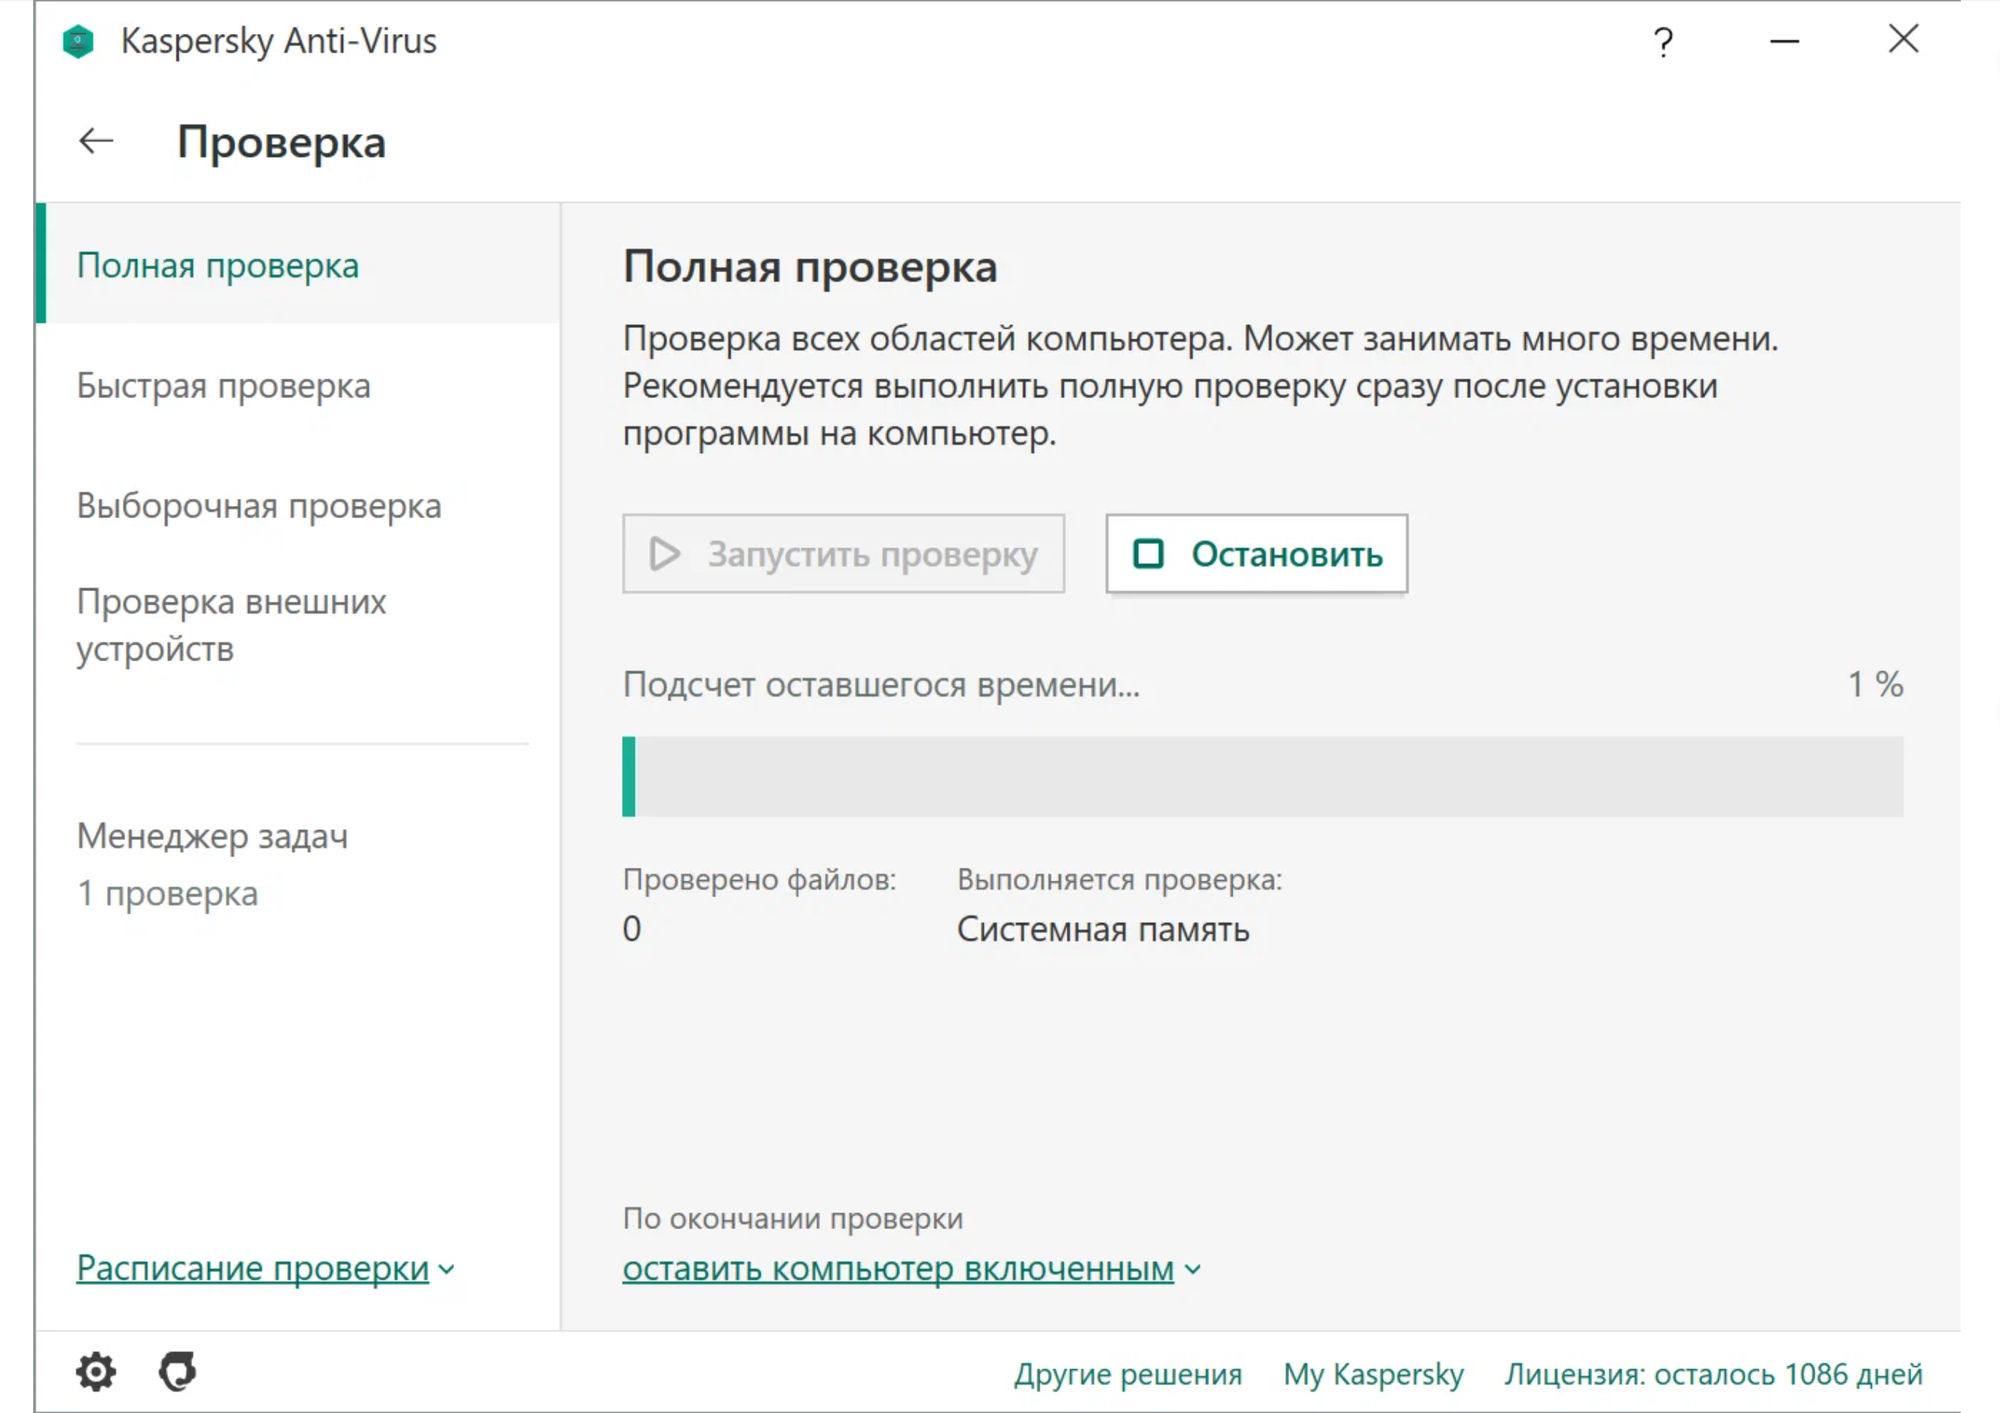Click the back arrow next to Проверка
2000x1413 pixels.
point(96,141)
